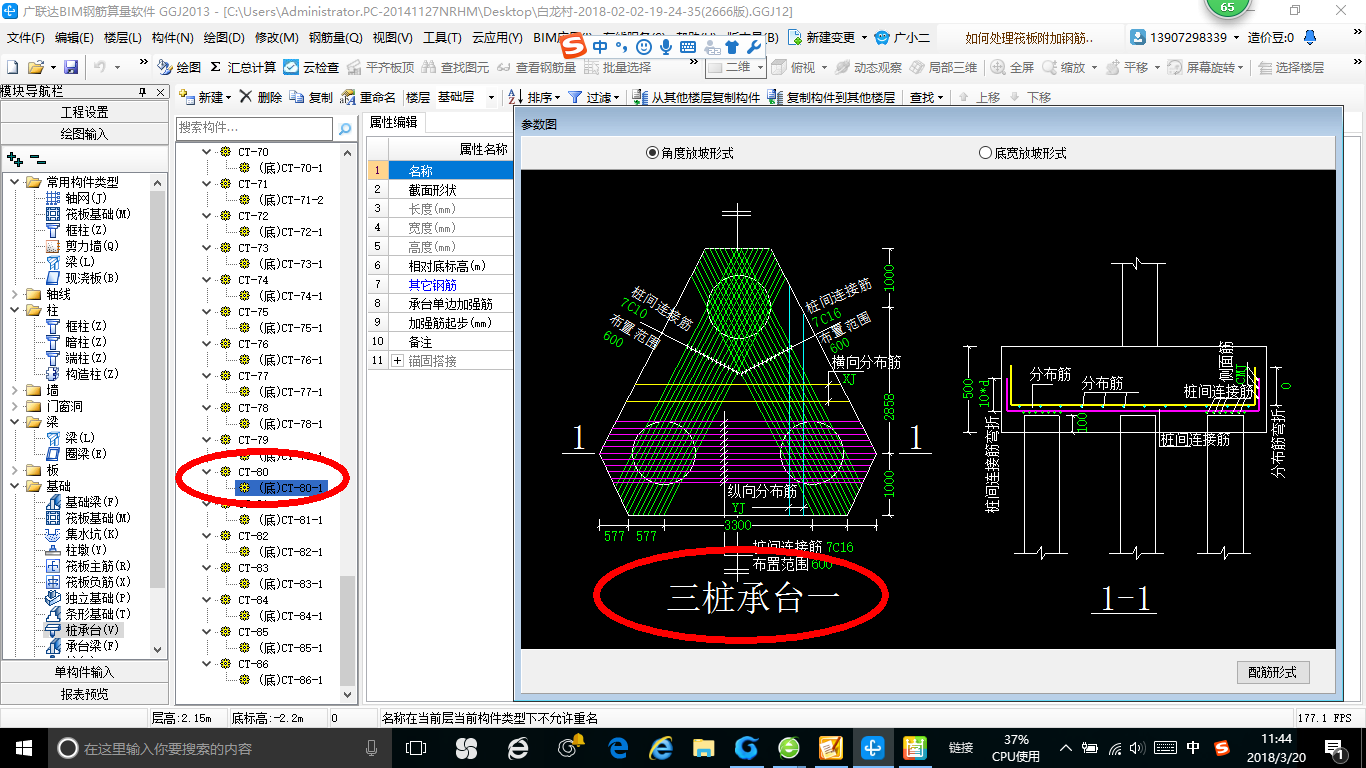Image resolution: width=1366 pixels, height=768 pixels.
Task: Select 剪力墙(Q) in navigation tree
Action: 91,246
